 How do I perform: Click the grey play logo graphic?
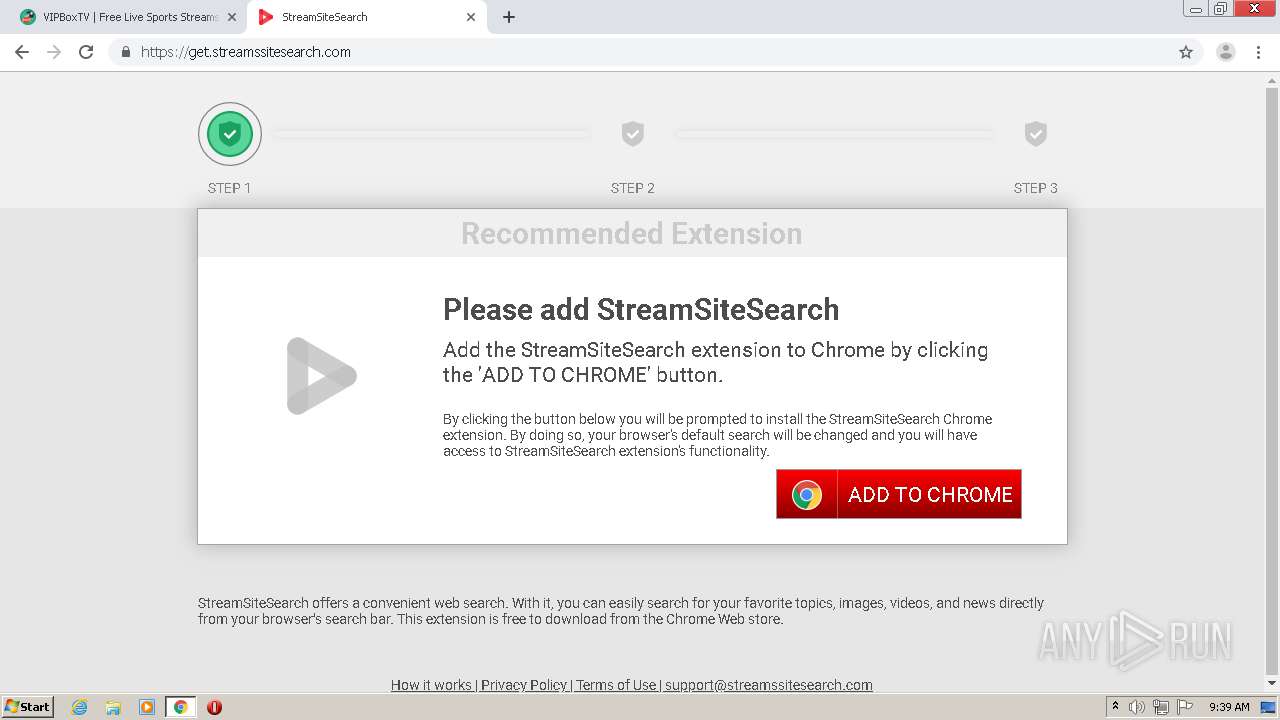(x=321, y=376)
